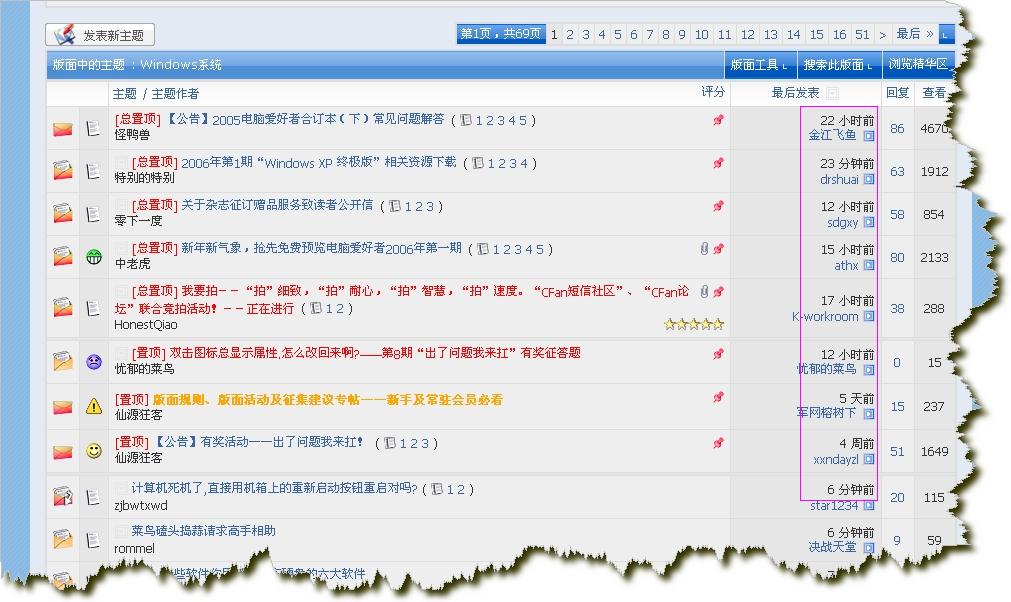Screen dimensions: 1011x602
Task: Click the 发表新主题 new topic button
Action: (100, 35)
